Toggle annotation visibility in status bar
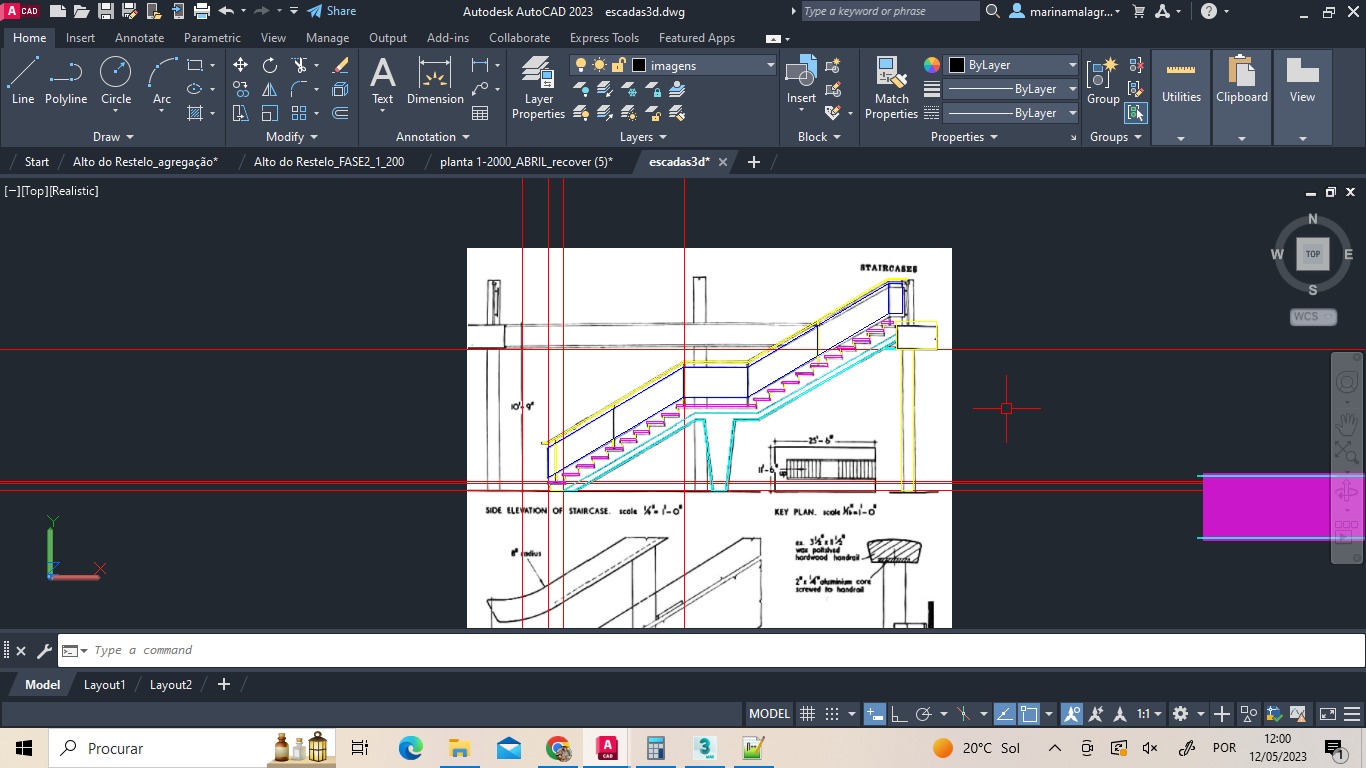Screen dimensions: 1366x768 click(x=1072, y=714)
